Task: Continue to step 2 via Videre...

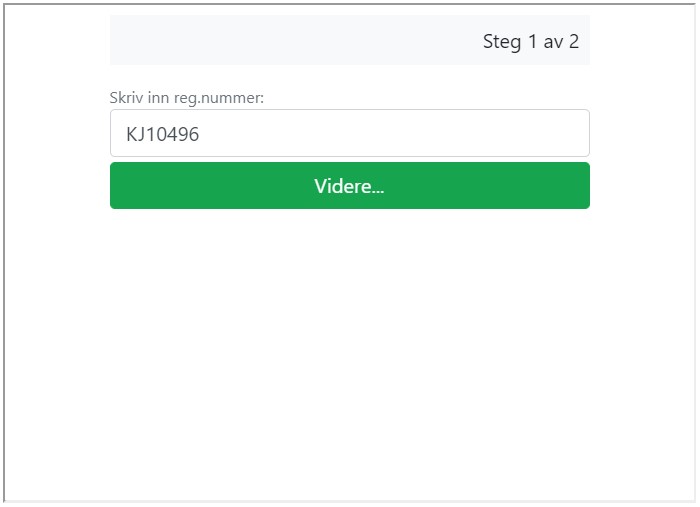Action: coord(350,186)
